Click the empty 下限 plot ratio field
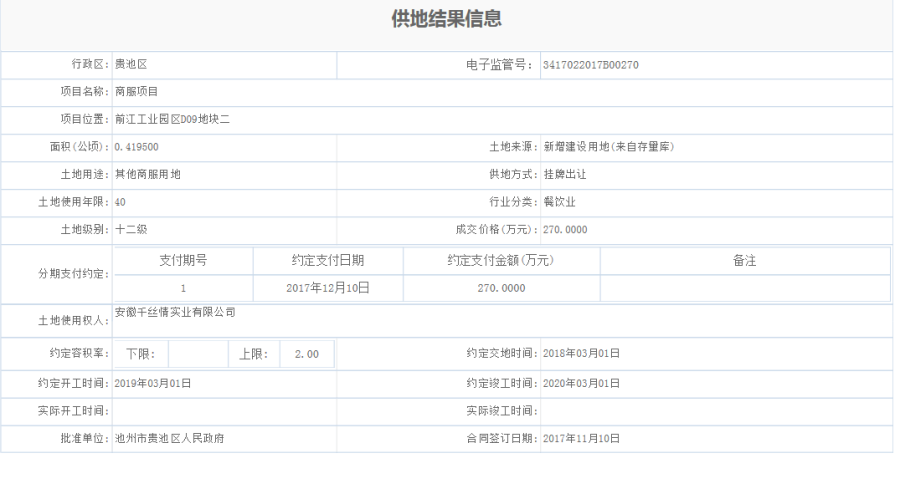The image size is (900, 499). point(197,354)
